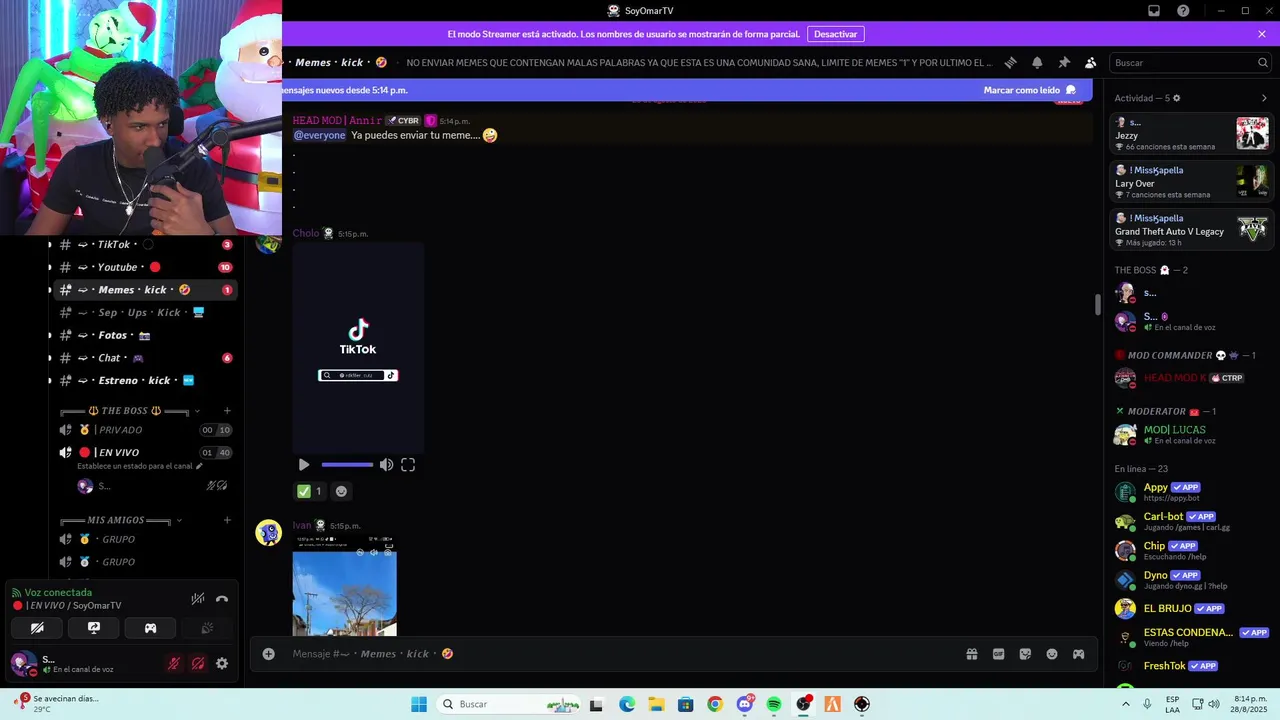Start an activity with gamepad button in voice panel
1280x720 pixels.
150,628
